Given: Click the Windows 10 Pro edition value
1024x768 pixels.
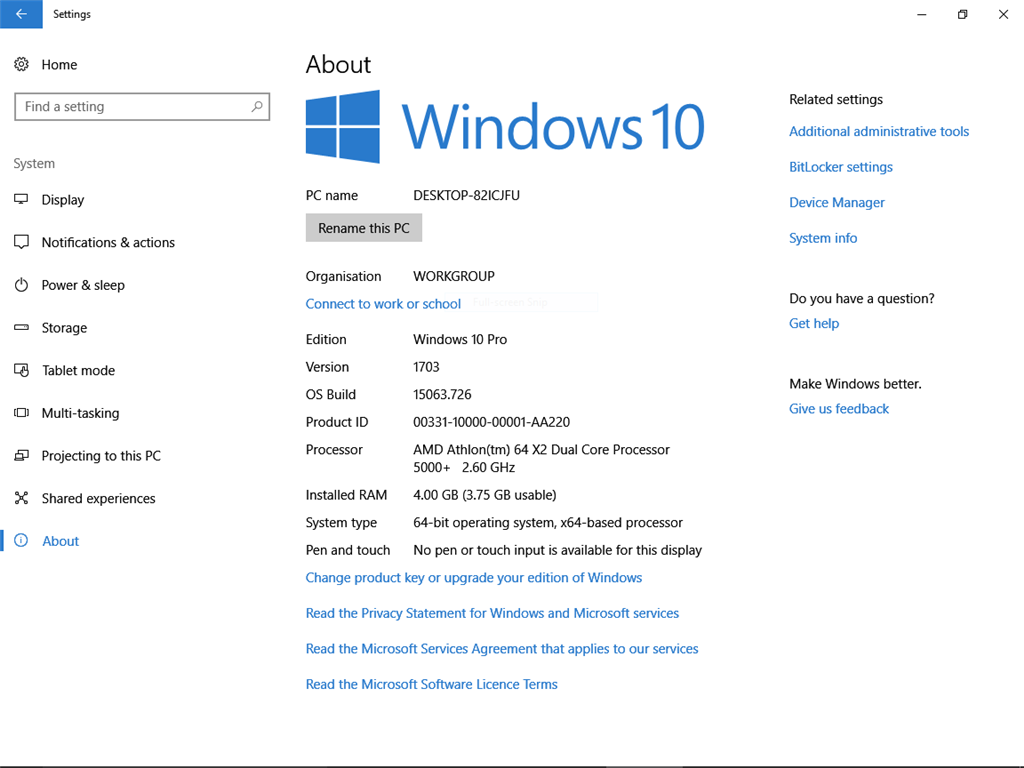Looking at the screenshot, I should tap(460, 340).
